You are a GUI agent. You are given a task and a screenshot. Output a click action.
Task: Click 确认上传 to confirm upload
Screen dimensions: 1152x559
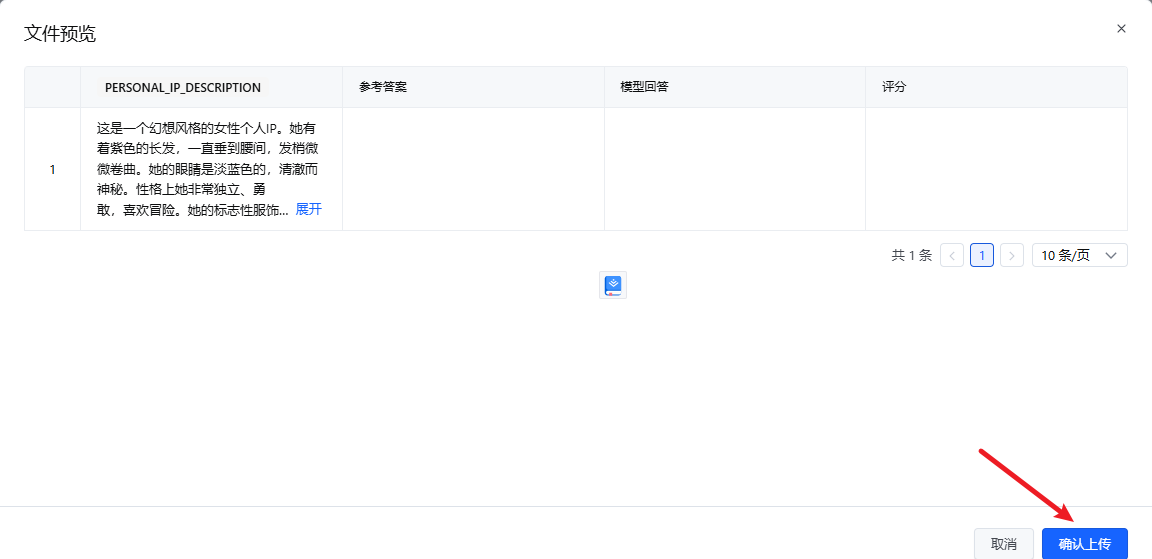pyautogui.click(x=1084, y=544)
